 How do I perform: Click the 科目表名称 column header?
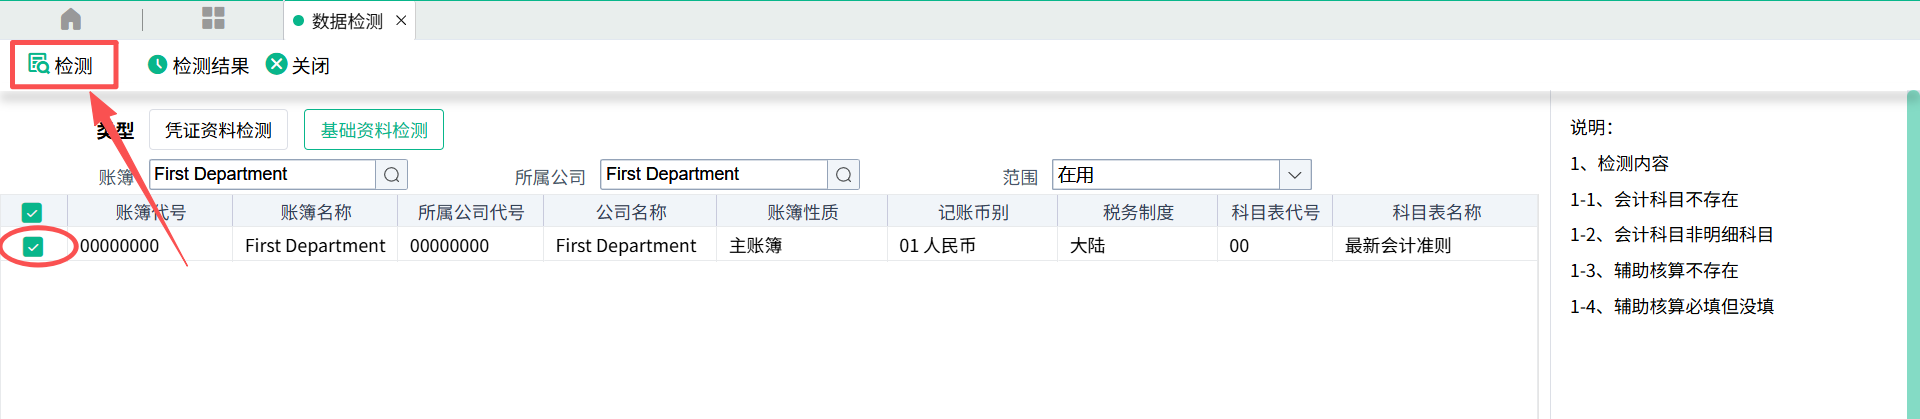[1436, 212]
